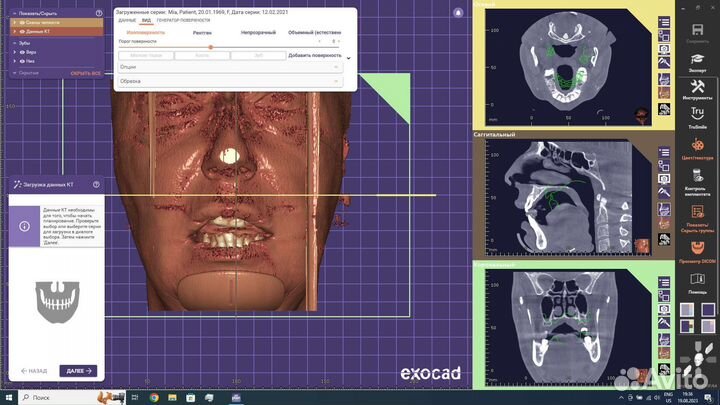720x405 pixels.
Task: Open the Эксперт mode icon
Action: pos(697,60)
